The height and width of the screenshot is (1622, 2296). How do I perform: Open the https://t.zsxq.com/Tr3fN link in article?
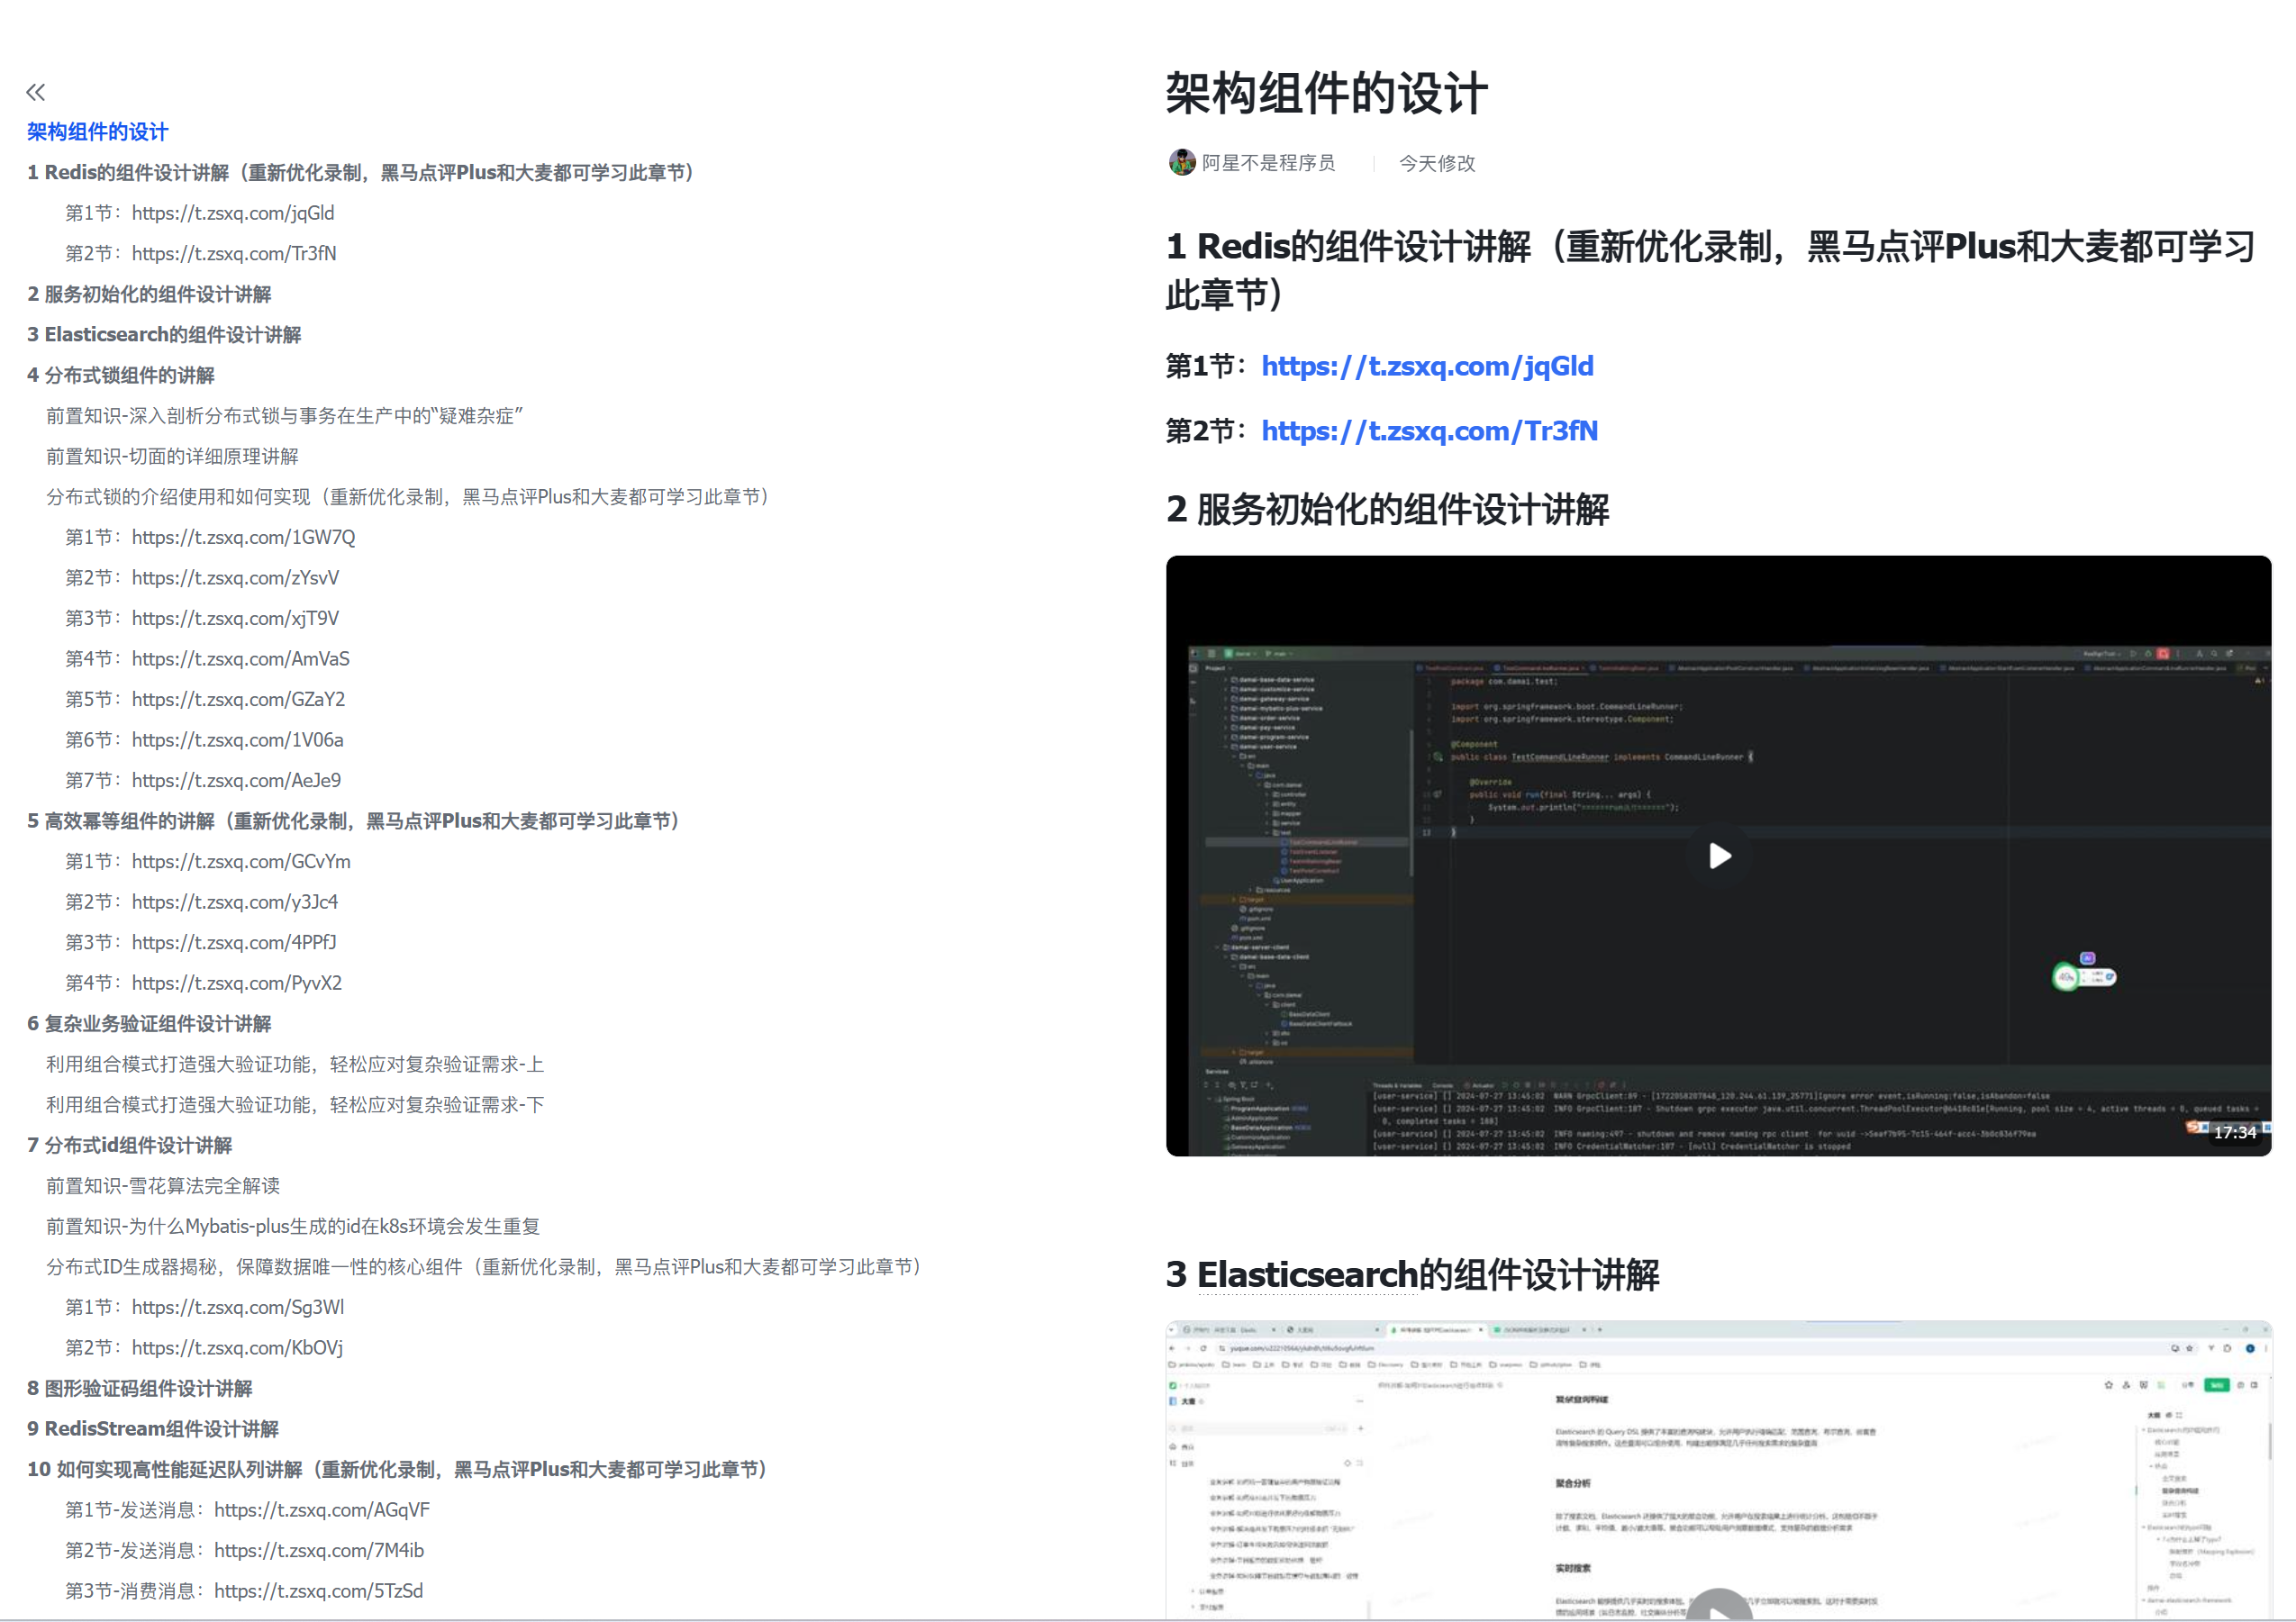[1429, 431]
